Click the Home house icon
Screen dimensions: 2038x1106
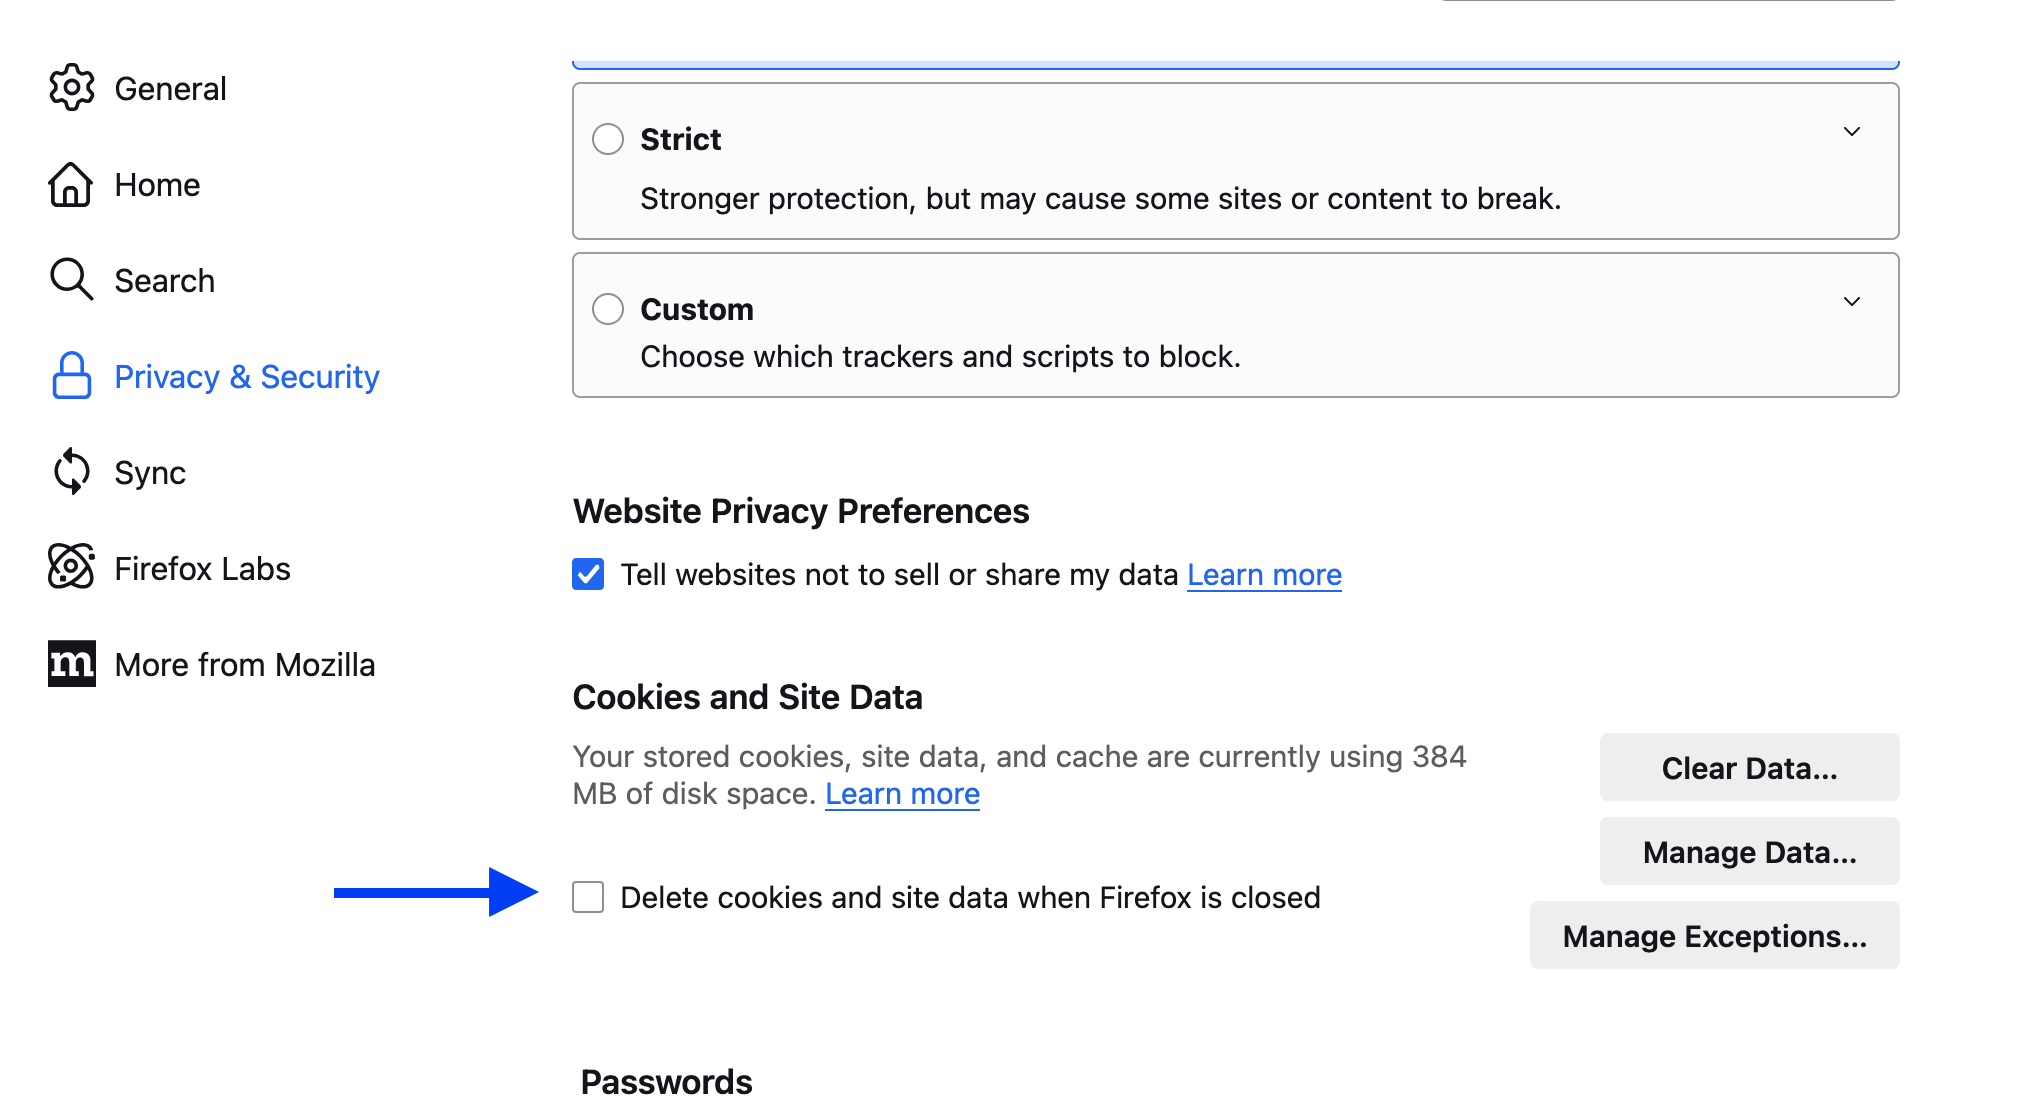71,184
